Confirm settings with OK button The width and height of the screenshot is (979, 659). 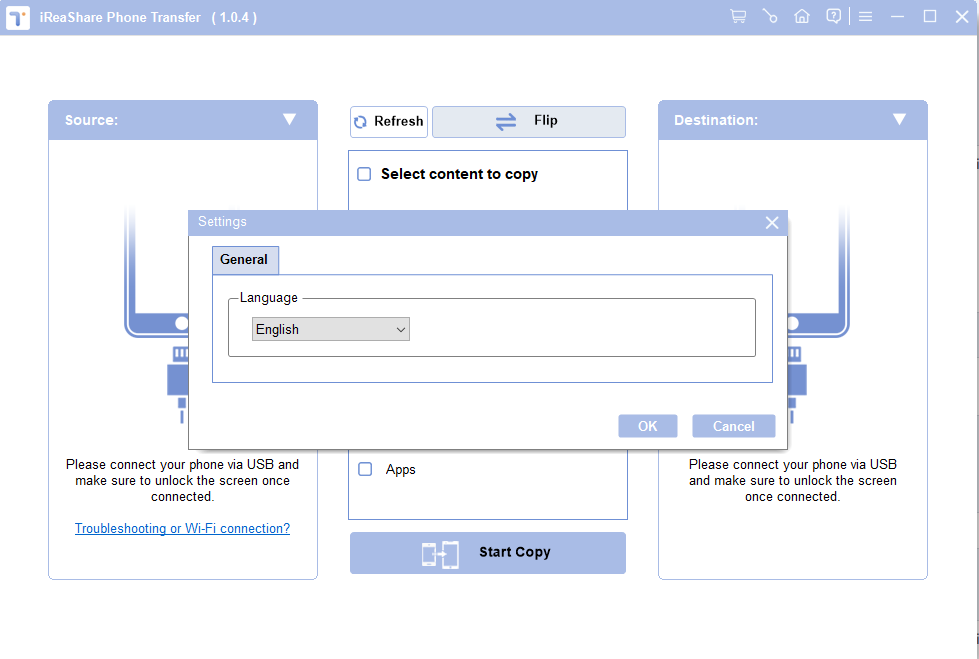(647, 426)
